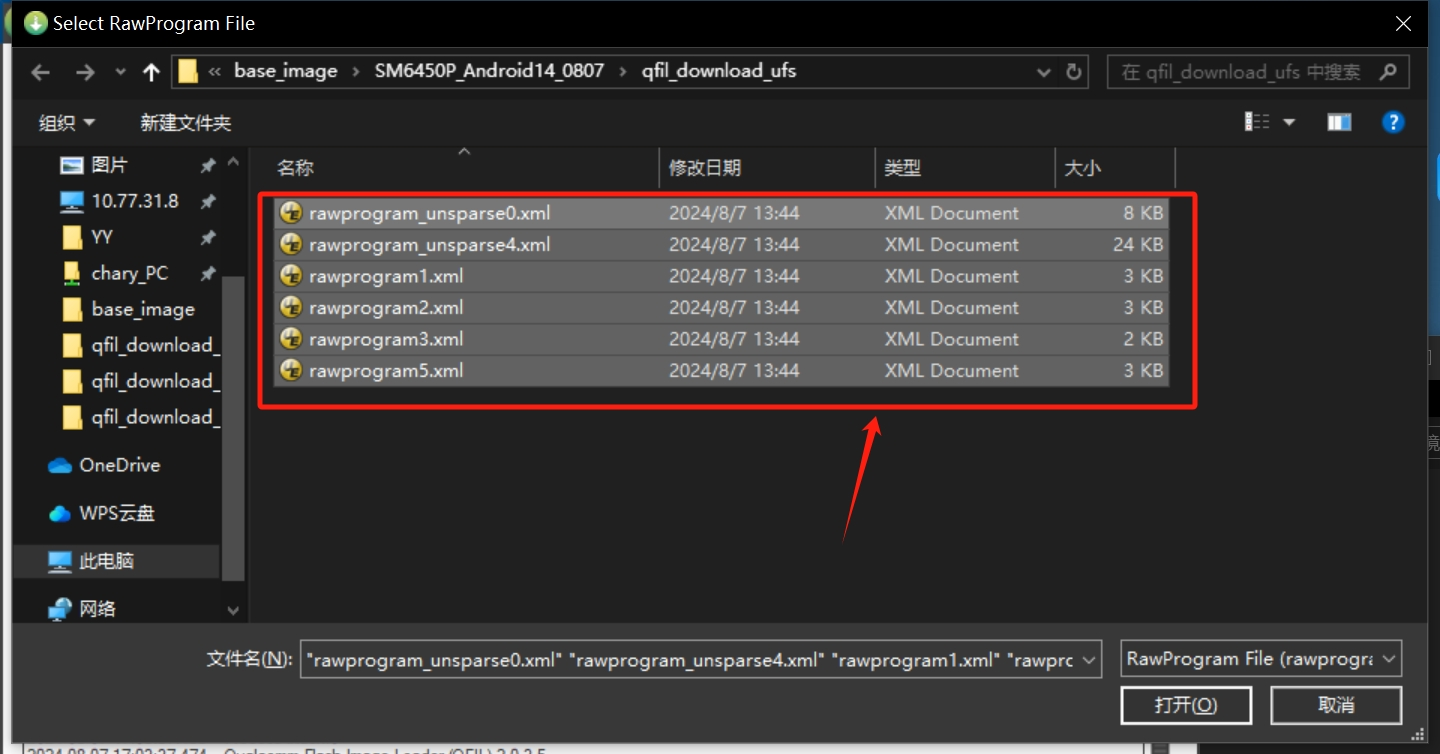
Task: Click the Back navigation arrow
Action: 40,72
